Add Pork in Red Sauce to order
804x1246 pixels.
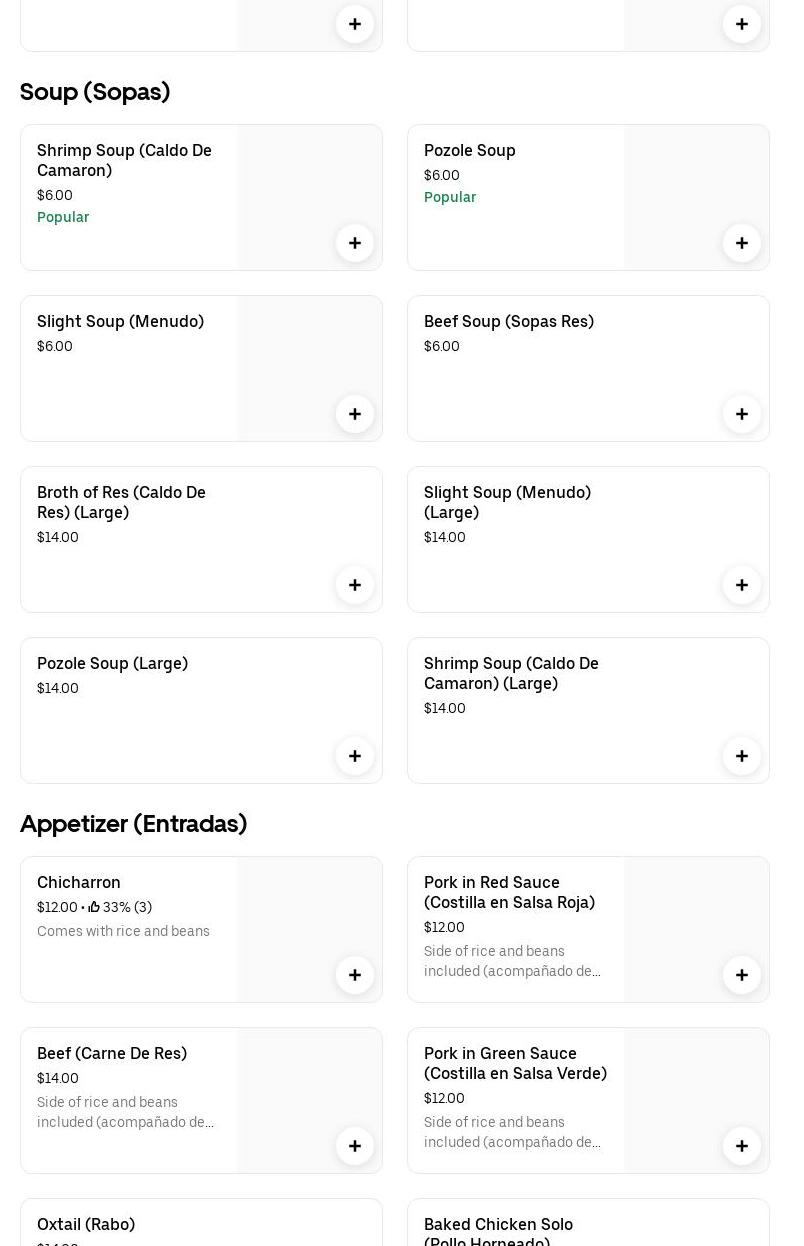click(x=742, y=975)
